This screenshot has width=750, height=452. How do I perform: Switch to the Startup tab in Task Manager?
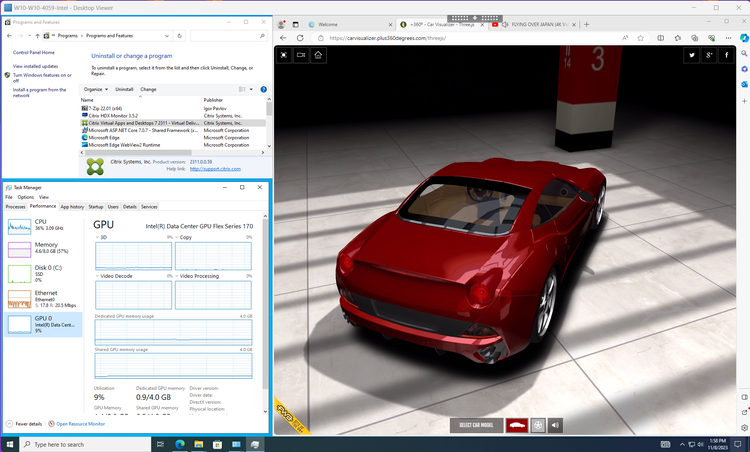[96, 207]
